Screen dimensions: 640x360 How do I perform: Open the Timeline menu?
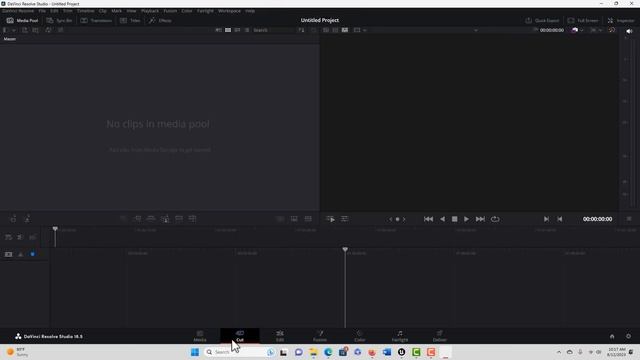(x=85, y=11)
